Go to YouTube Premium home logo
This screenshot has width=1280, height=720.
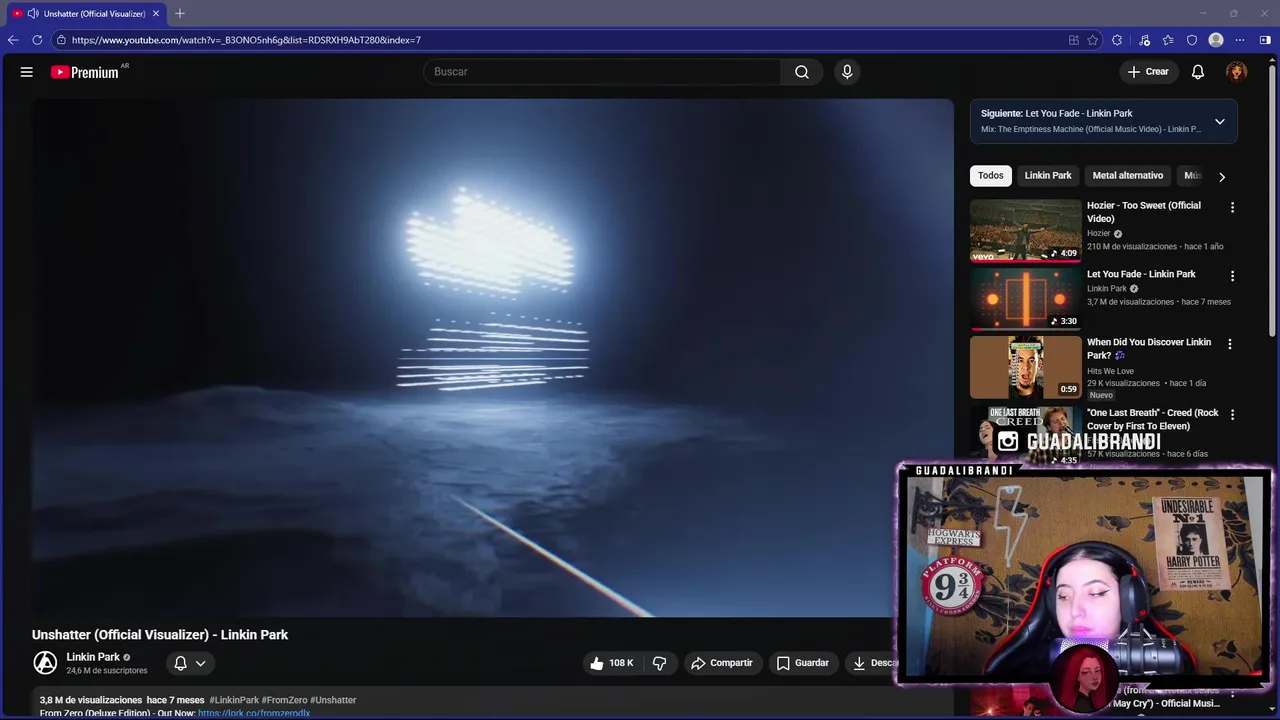[x=85, y=72]
